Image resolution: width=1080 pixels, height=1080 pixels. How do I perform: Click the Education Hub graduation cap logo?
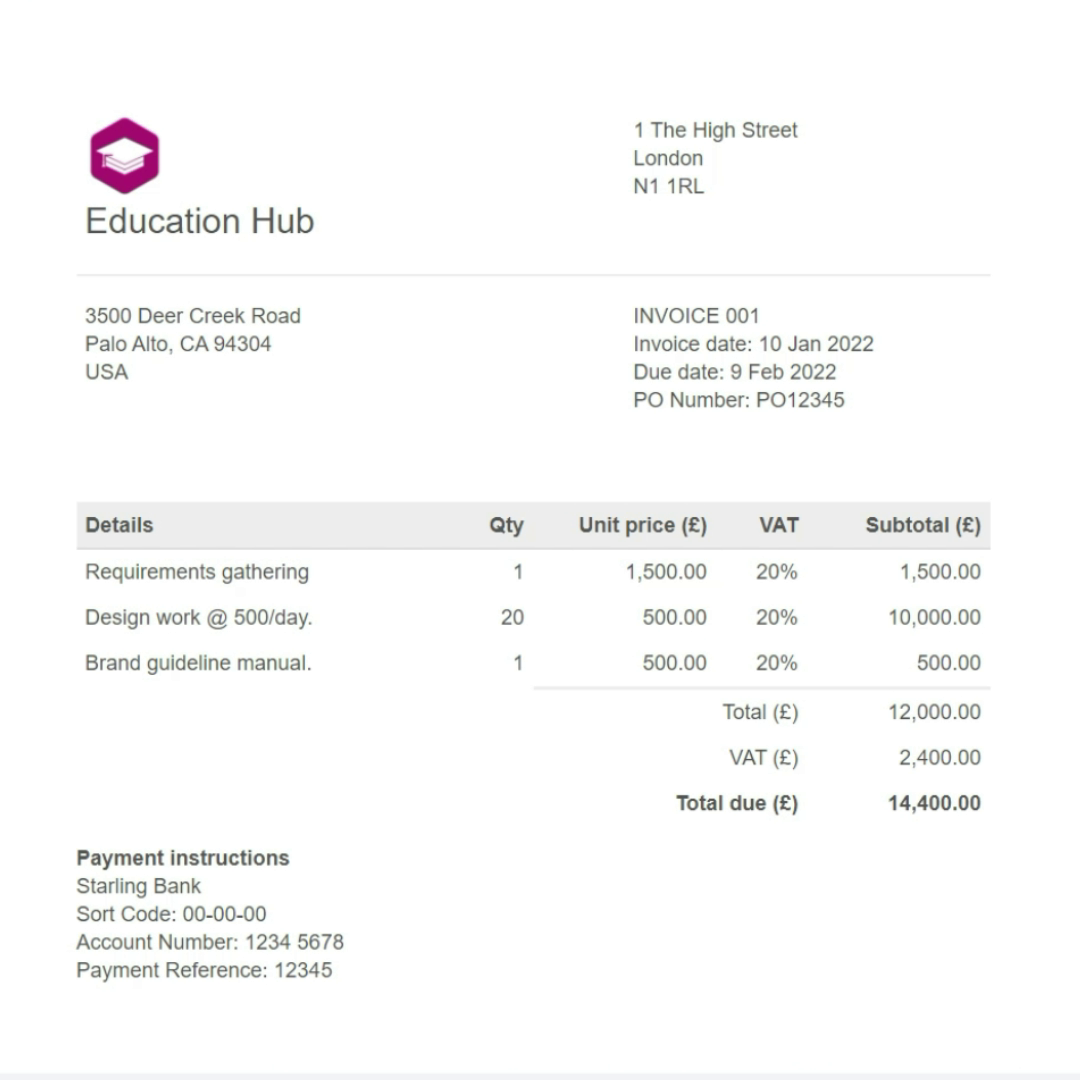click(124, 155)
